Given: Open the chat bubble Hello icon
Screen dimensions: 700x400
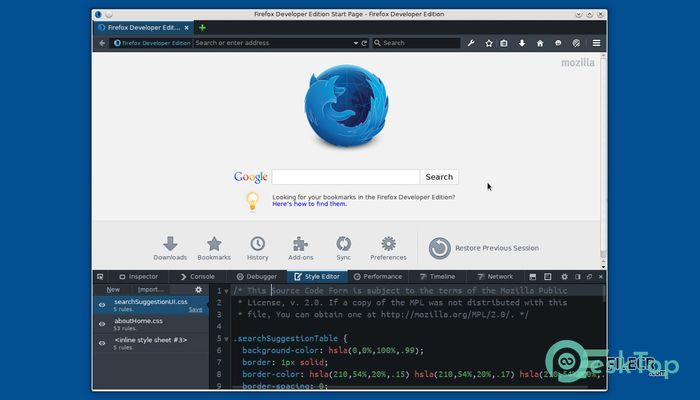Looking at the screenshot, I should (558, 43).
